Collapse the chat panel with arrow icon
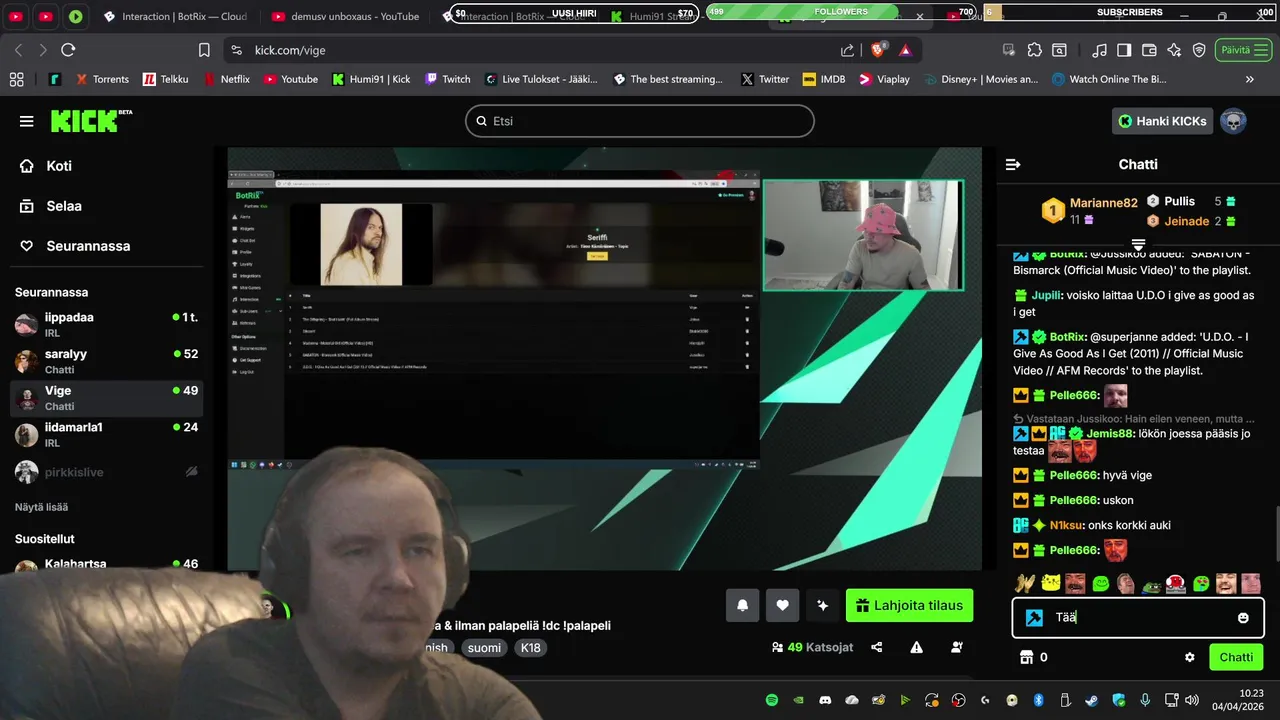Viewport: 1280px width, 720px height. click(x=1013, y=164)
